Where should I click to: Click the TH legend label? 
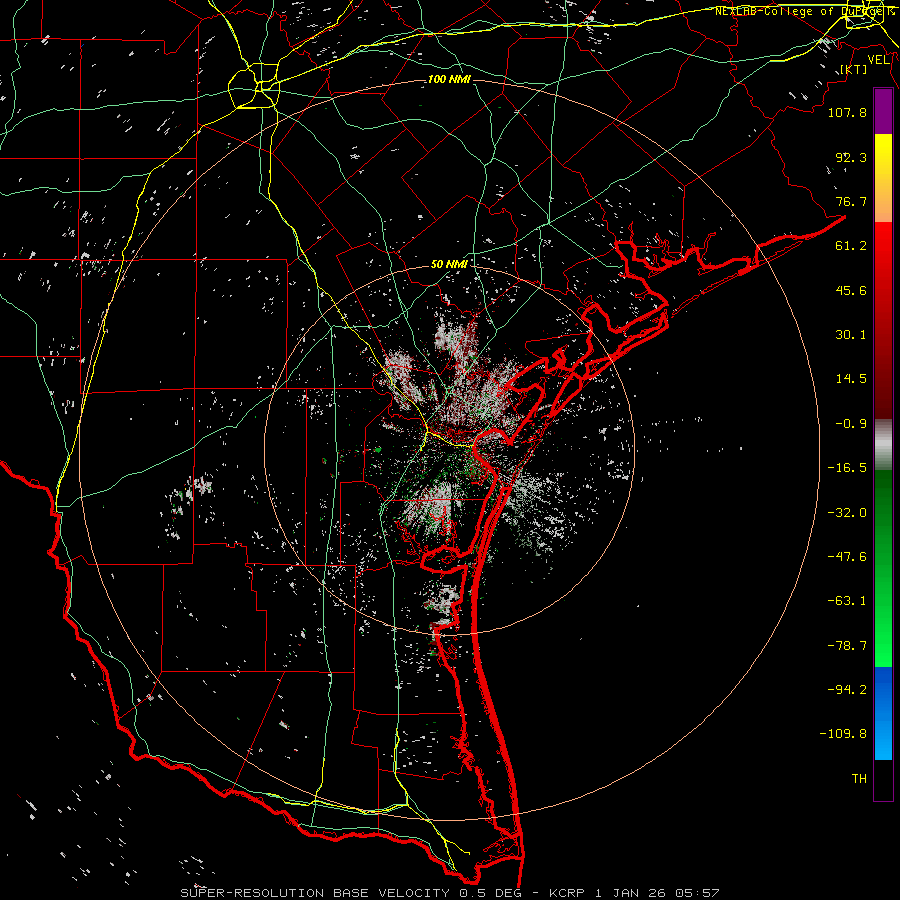point(859,779)
